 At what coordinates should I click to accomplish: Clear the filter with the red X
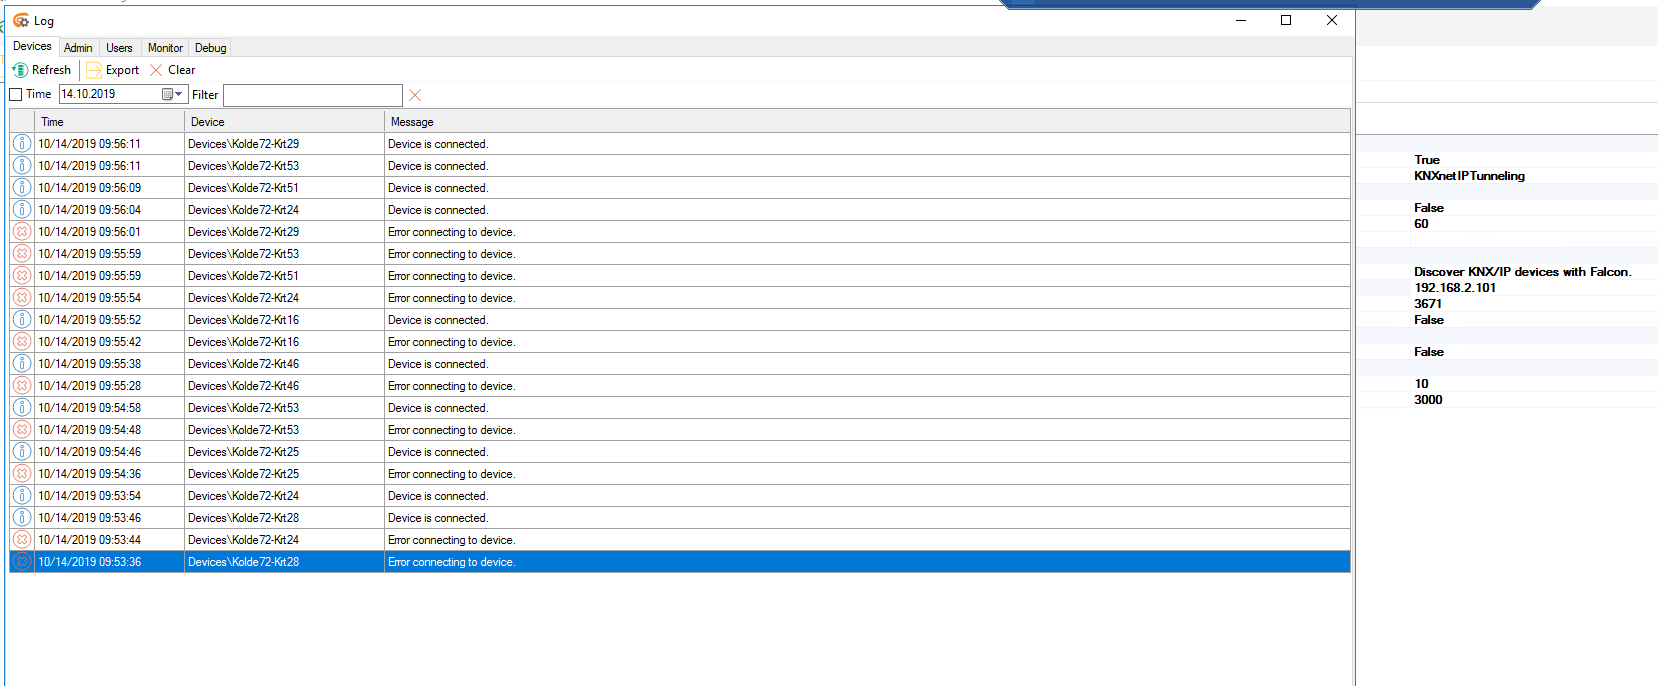(415, 95)
